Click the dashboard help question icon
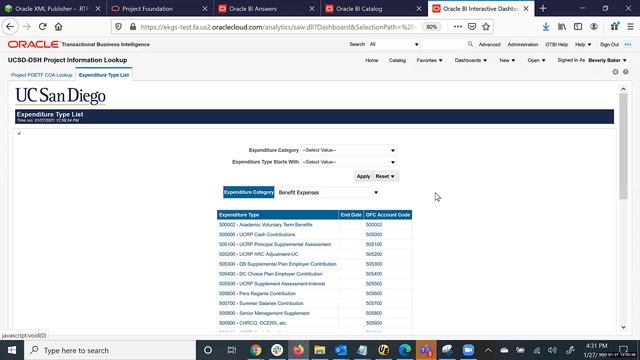 coord(626,72)
